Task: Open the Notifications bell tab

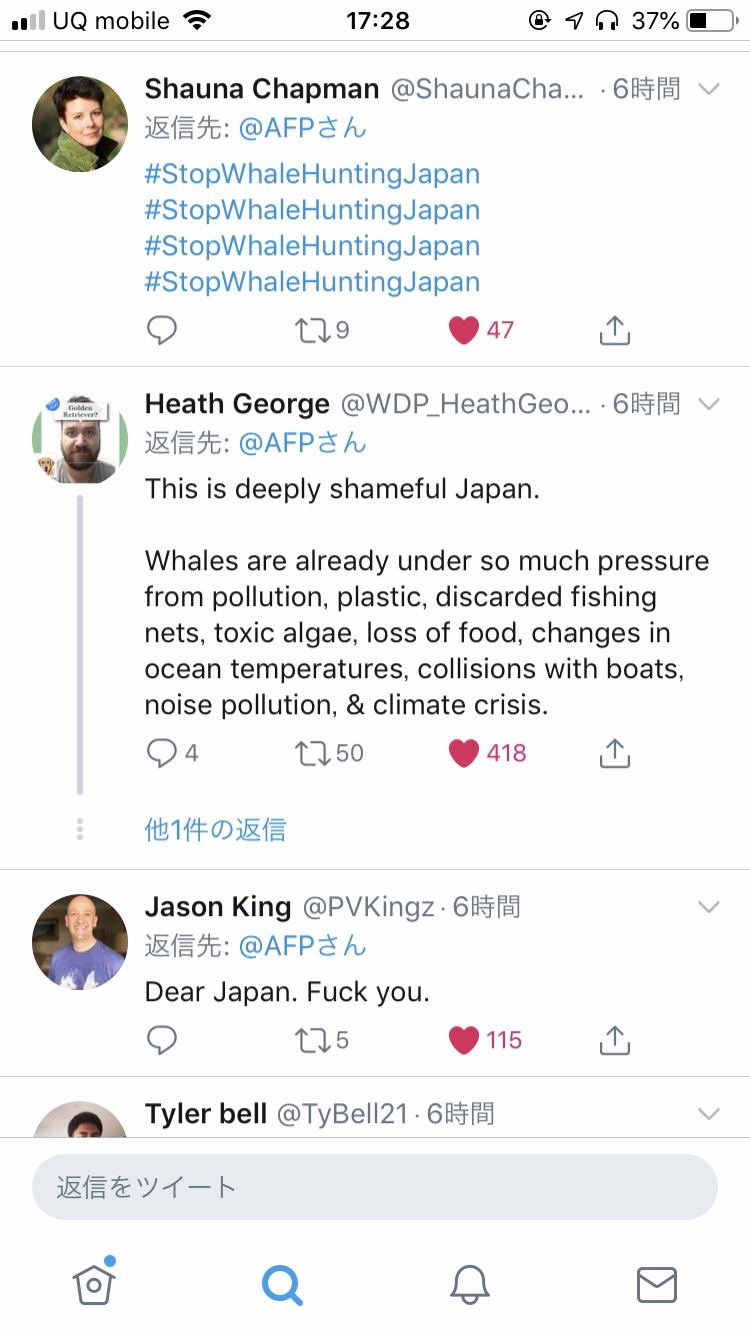Action: tap(469, 1283)
